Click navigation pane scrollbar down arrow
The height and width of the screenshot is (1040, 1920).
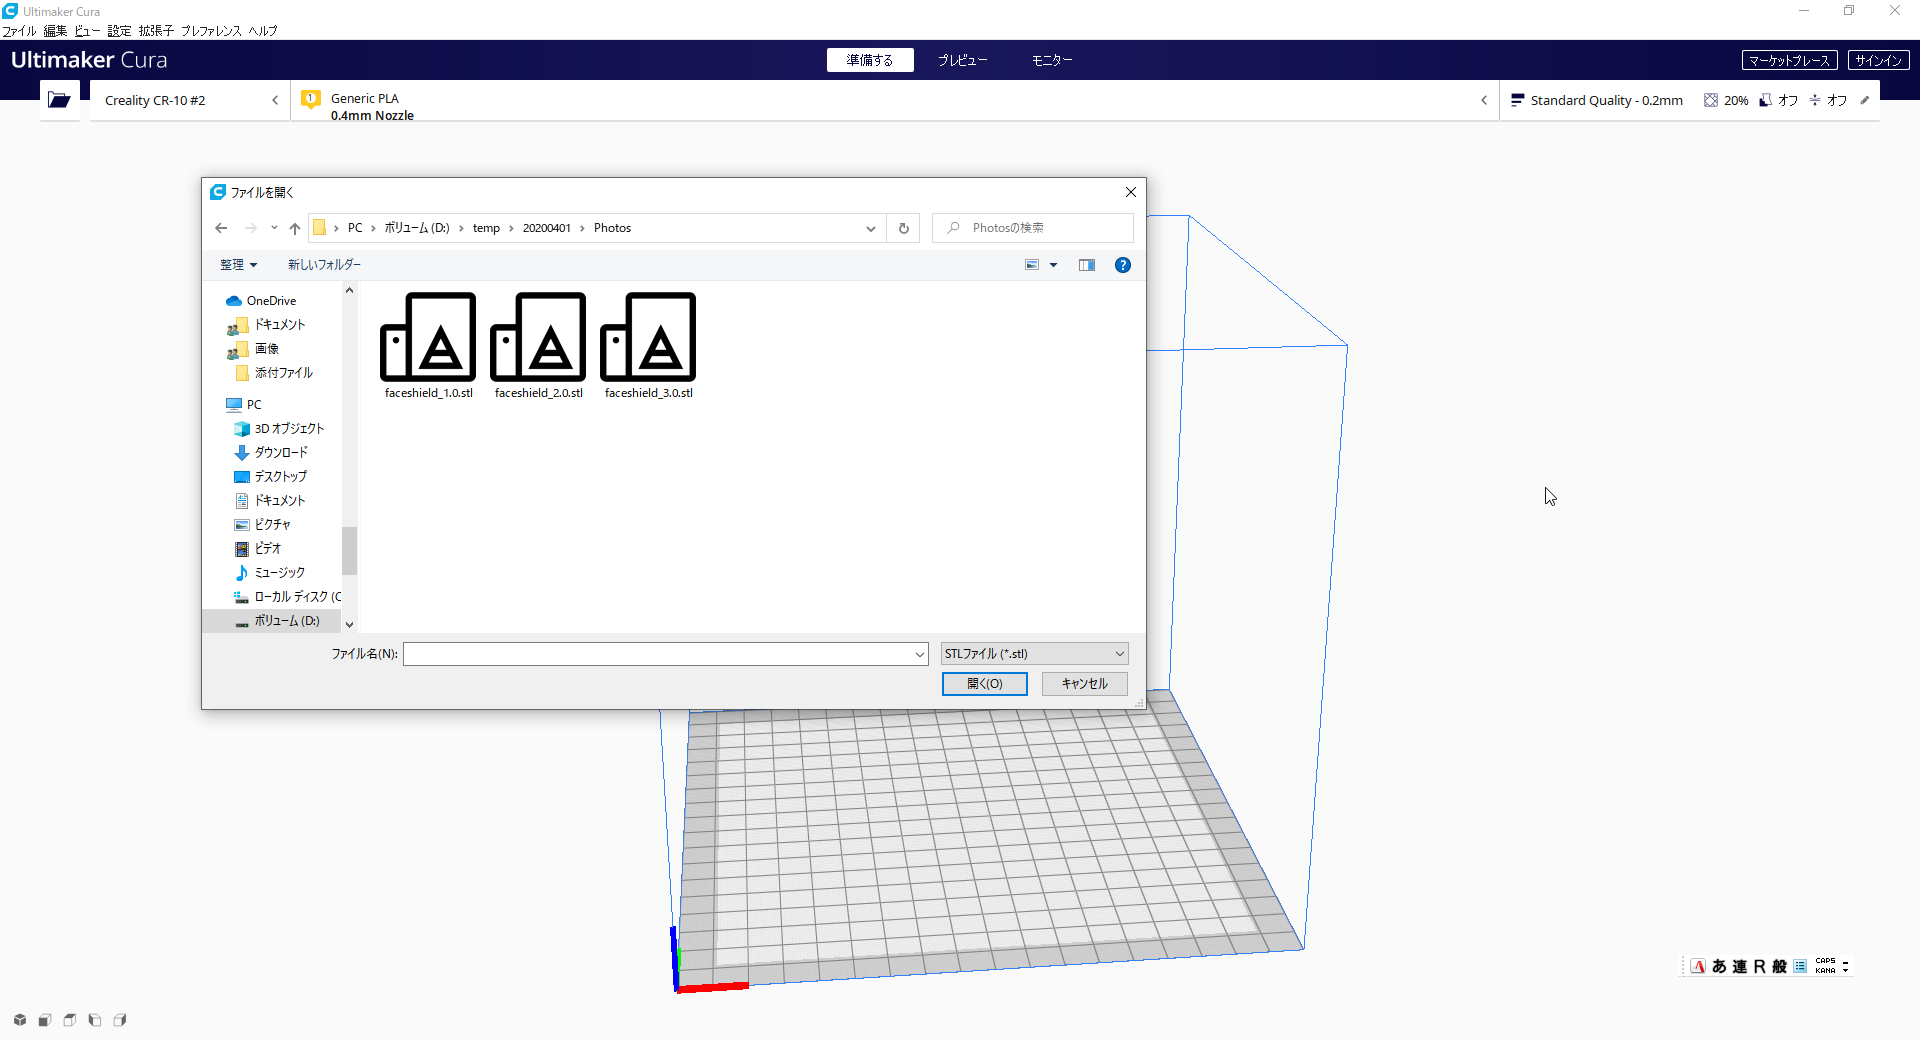pyautogui.click(x=349, y=624)
